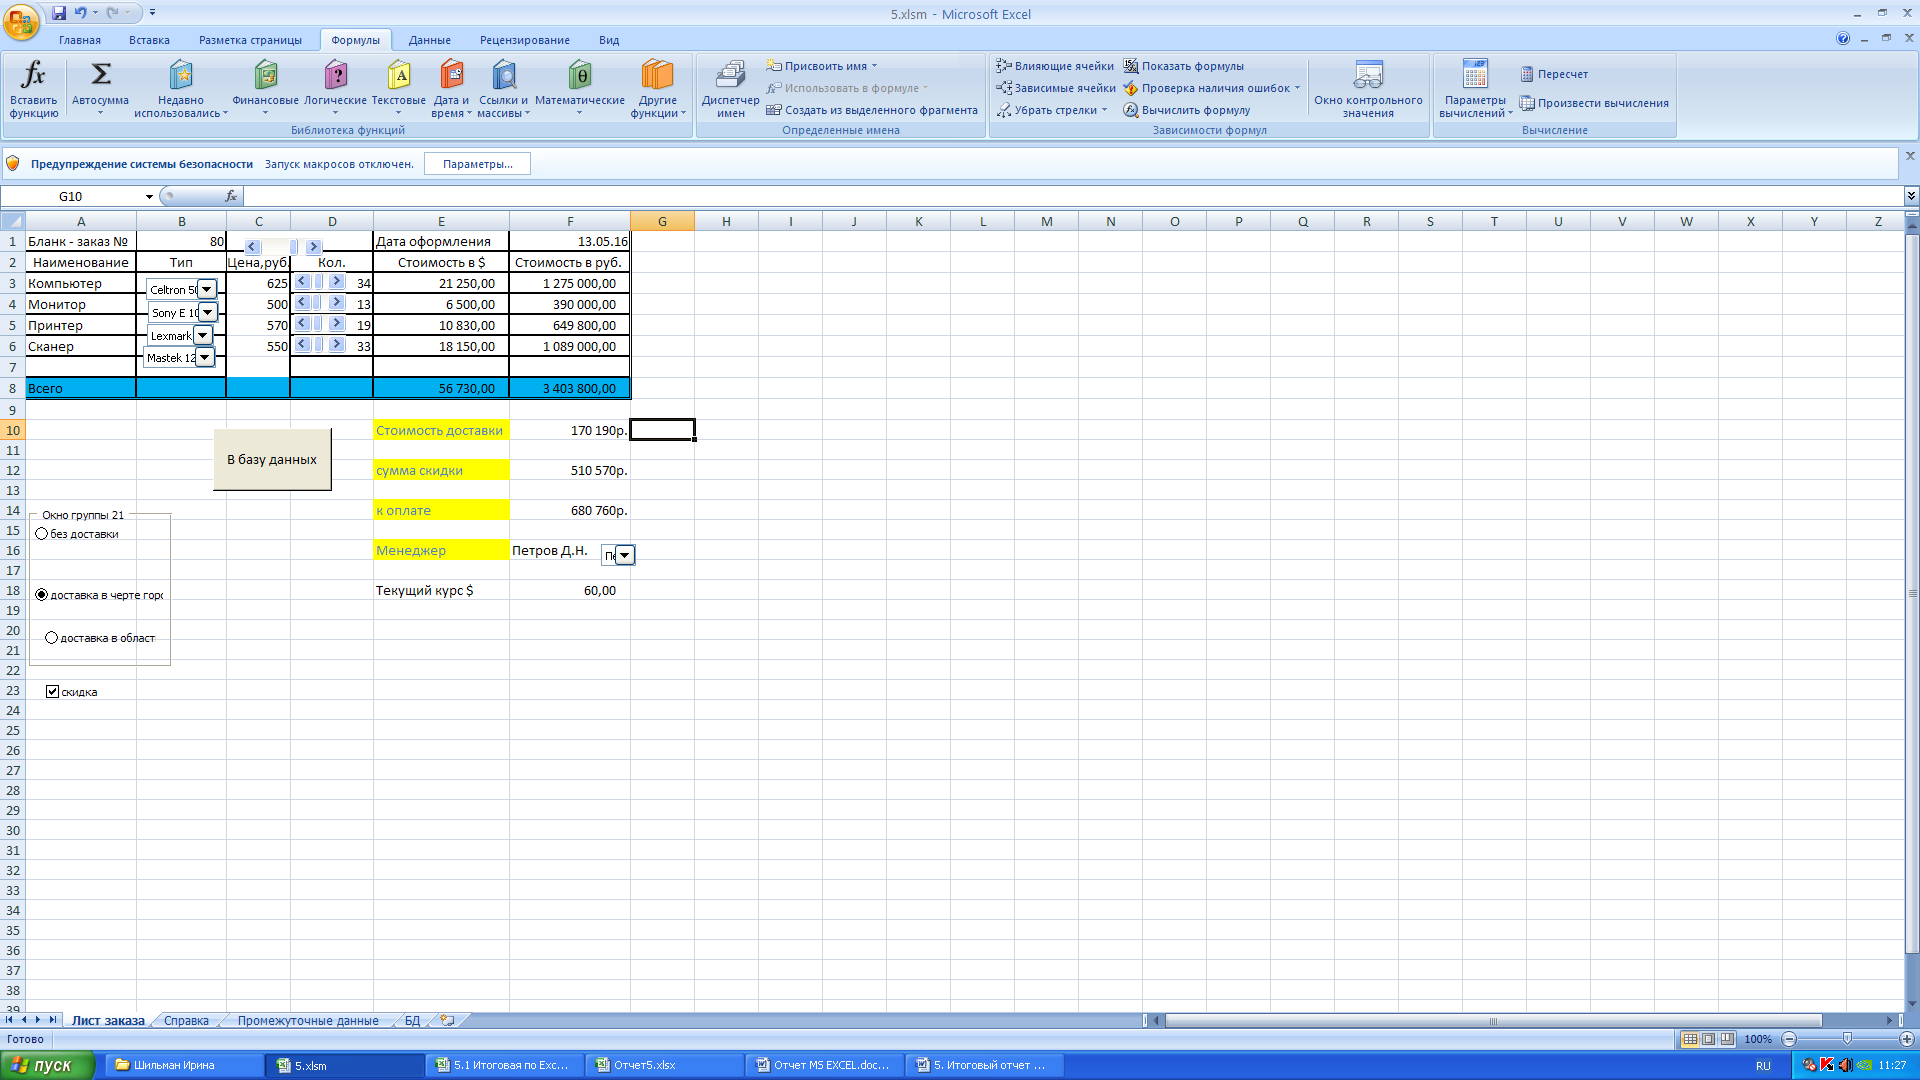Open the 'Справка' sheet tab
The height and width of the screenshot is (1080, 1920).
186,1021
